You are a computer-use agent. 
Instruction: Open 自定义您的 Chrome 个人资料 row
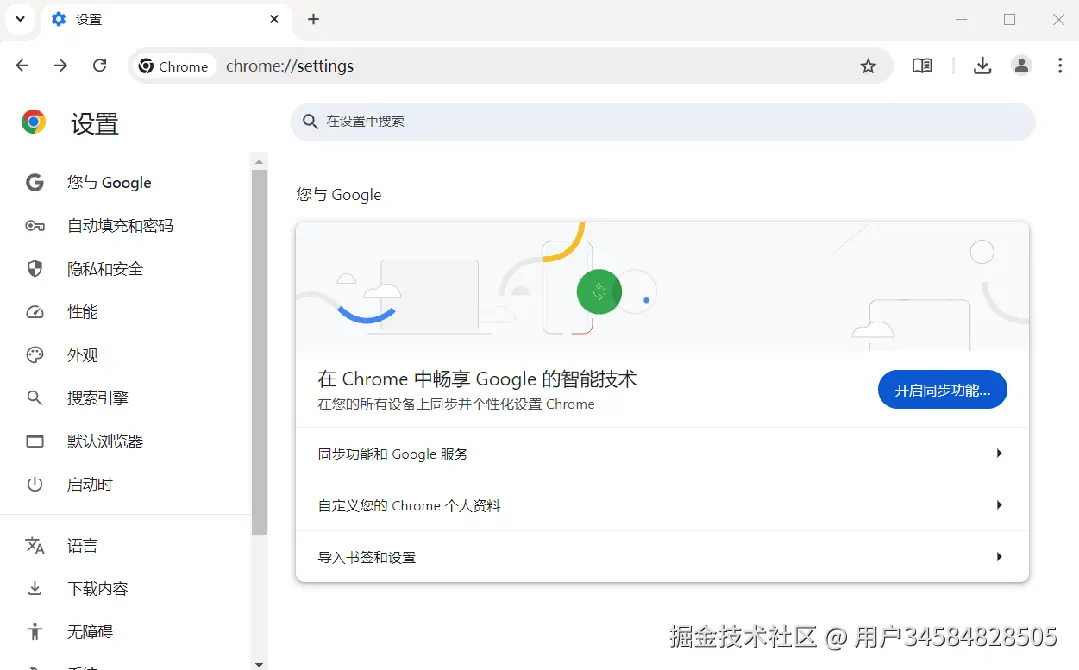(662, 505)
